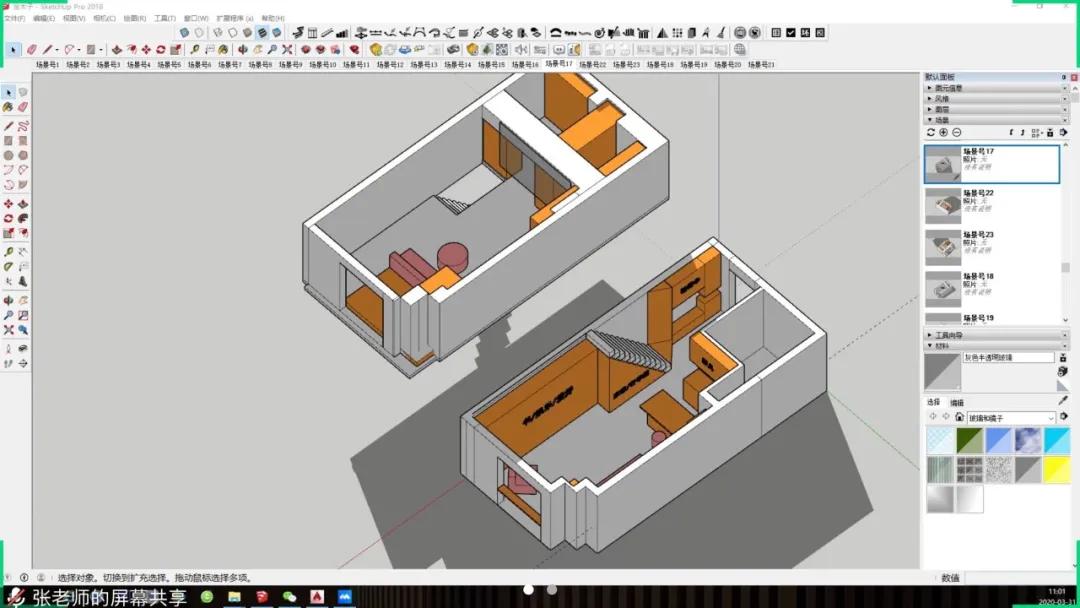Switch to 场景号5 scene tab
This screenshot has width=1080, height=608.
pyautogui.click(x=168, y=65)
